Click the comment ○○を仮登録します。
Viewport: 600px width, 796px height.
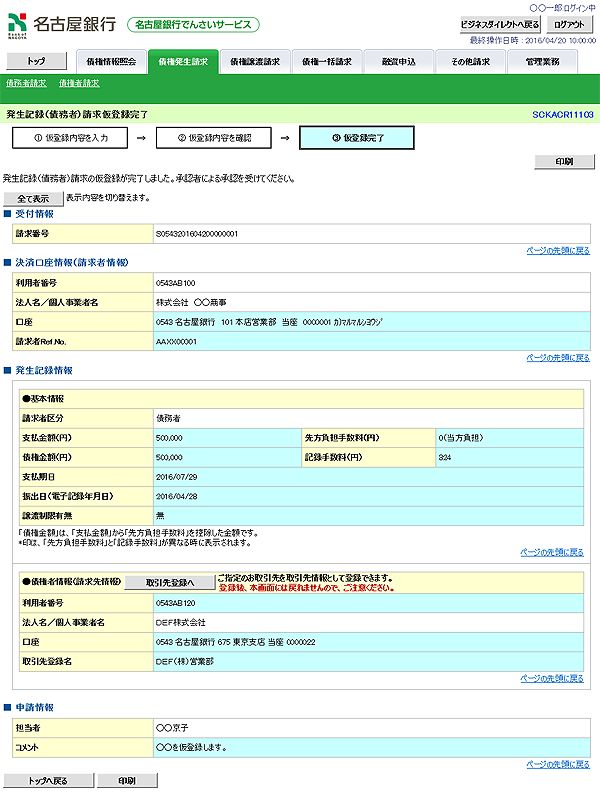191,748
